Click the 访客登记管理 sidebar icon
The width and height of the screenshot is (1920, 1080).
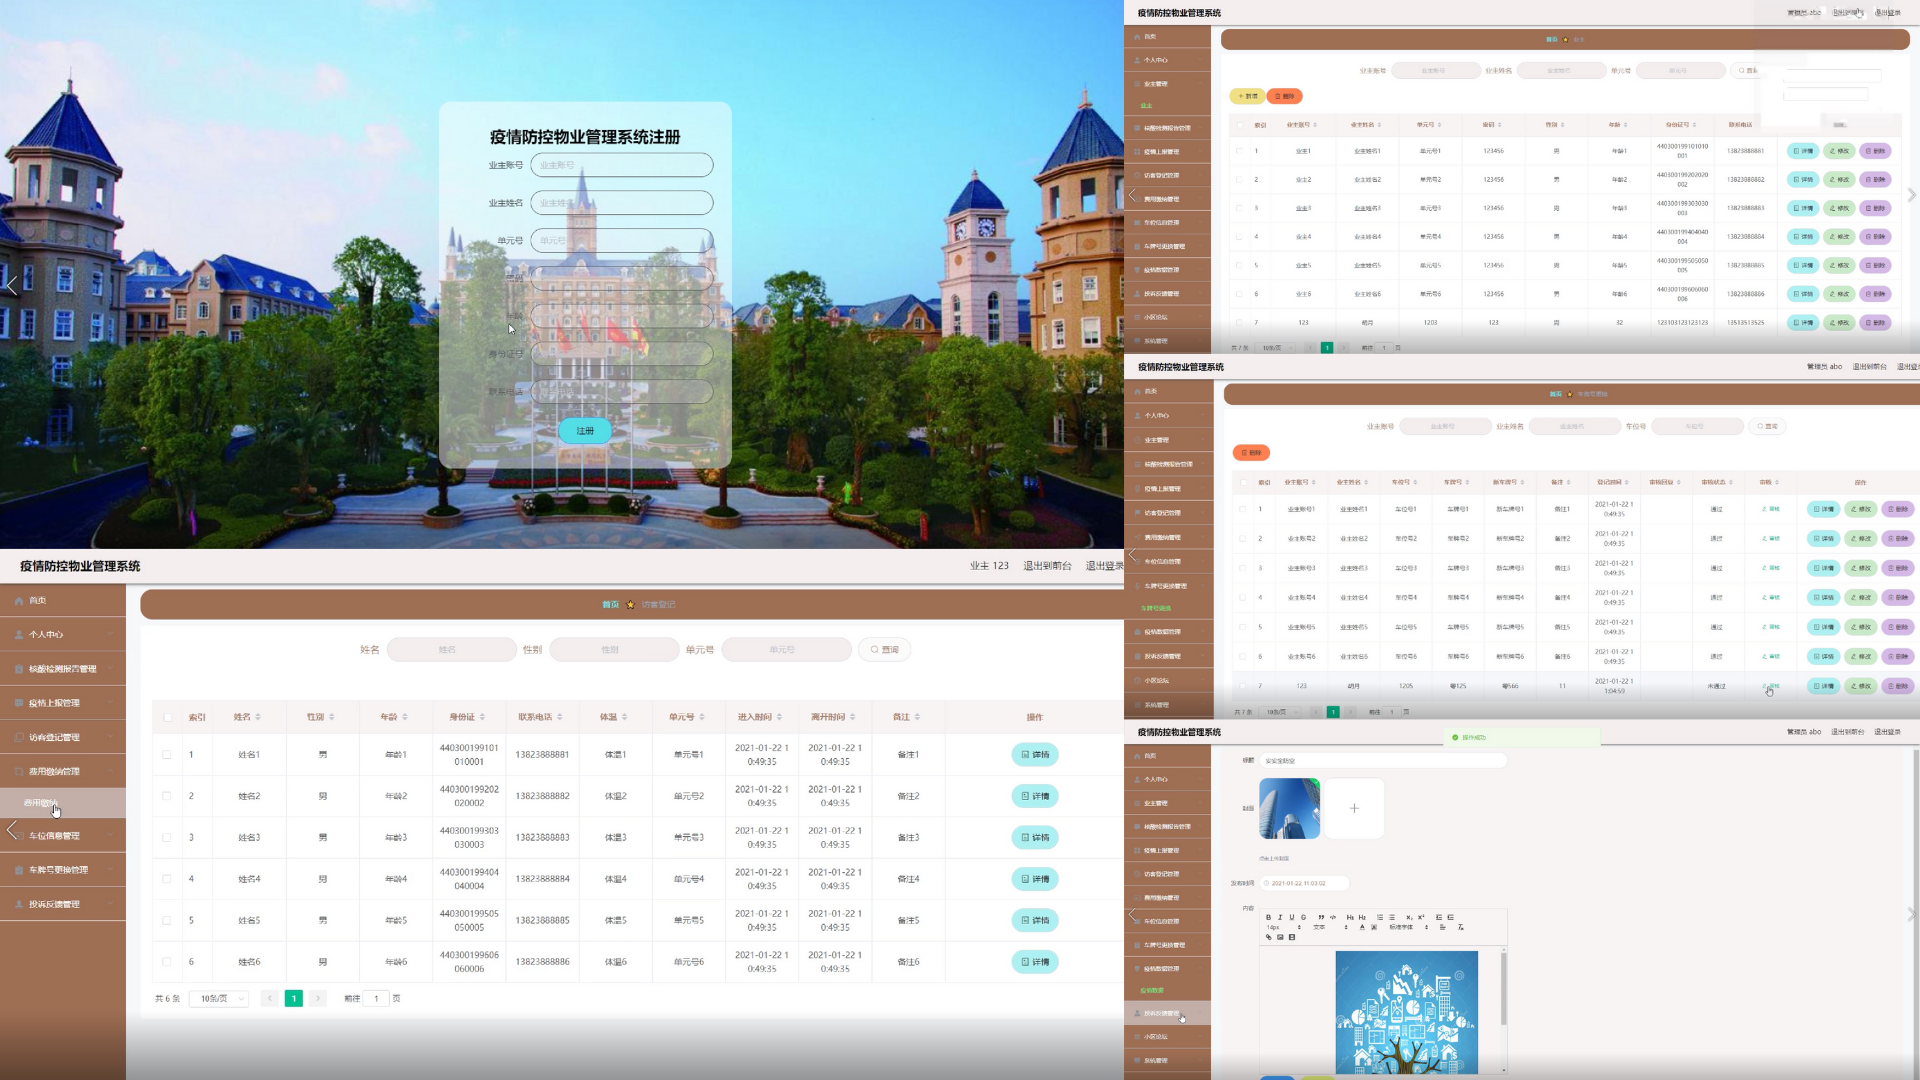point(53,736)
